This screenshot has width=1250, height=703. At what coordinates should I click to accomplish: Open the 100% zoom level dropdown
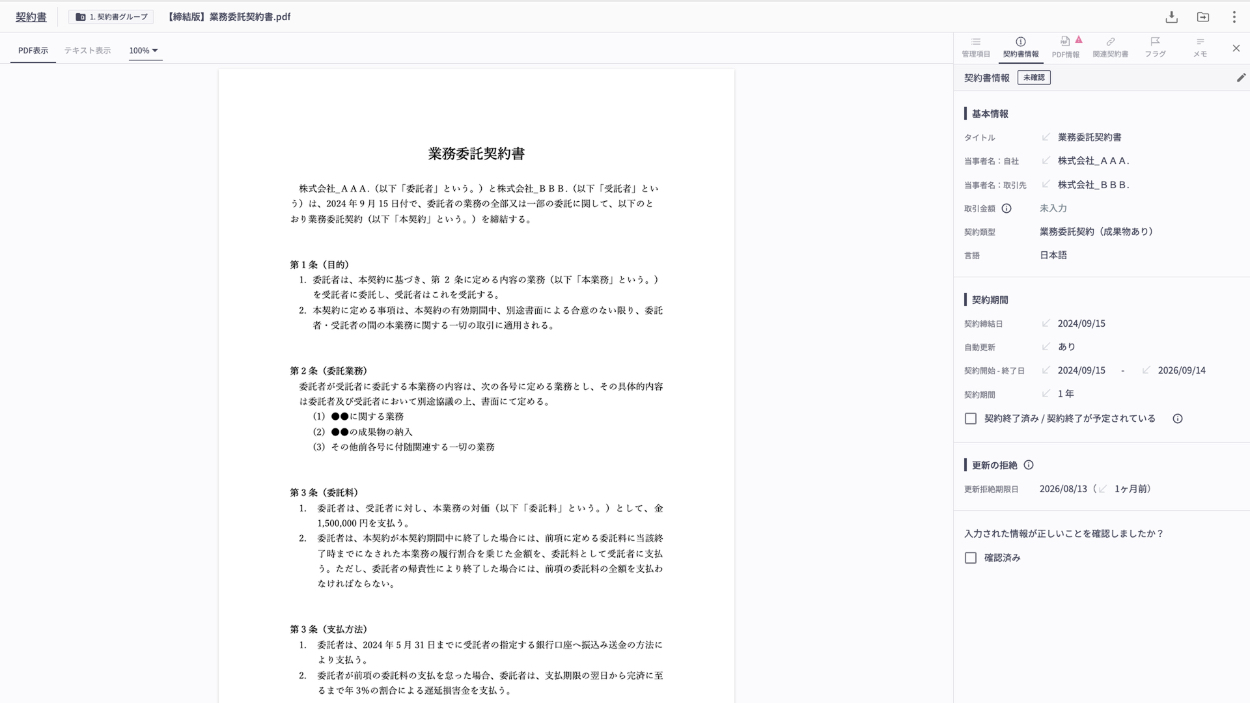point(145,50)
